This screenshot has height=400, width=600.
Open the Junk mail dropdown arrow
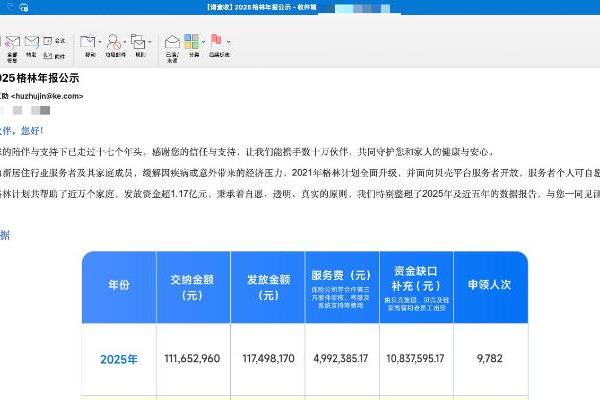pyautogui.click(x=125, y=42)
